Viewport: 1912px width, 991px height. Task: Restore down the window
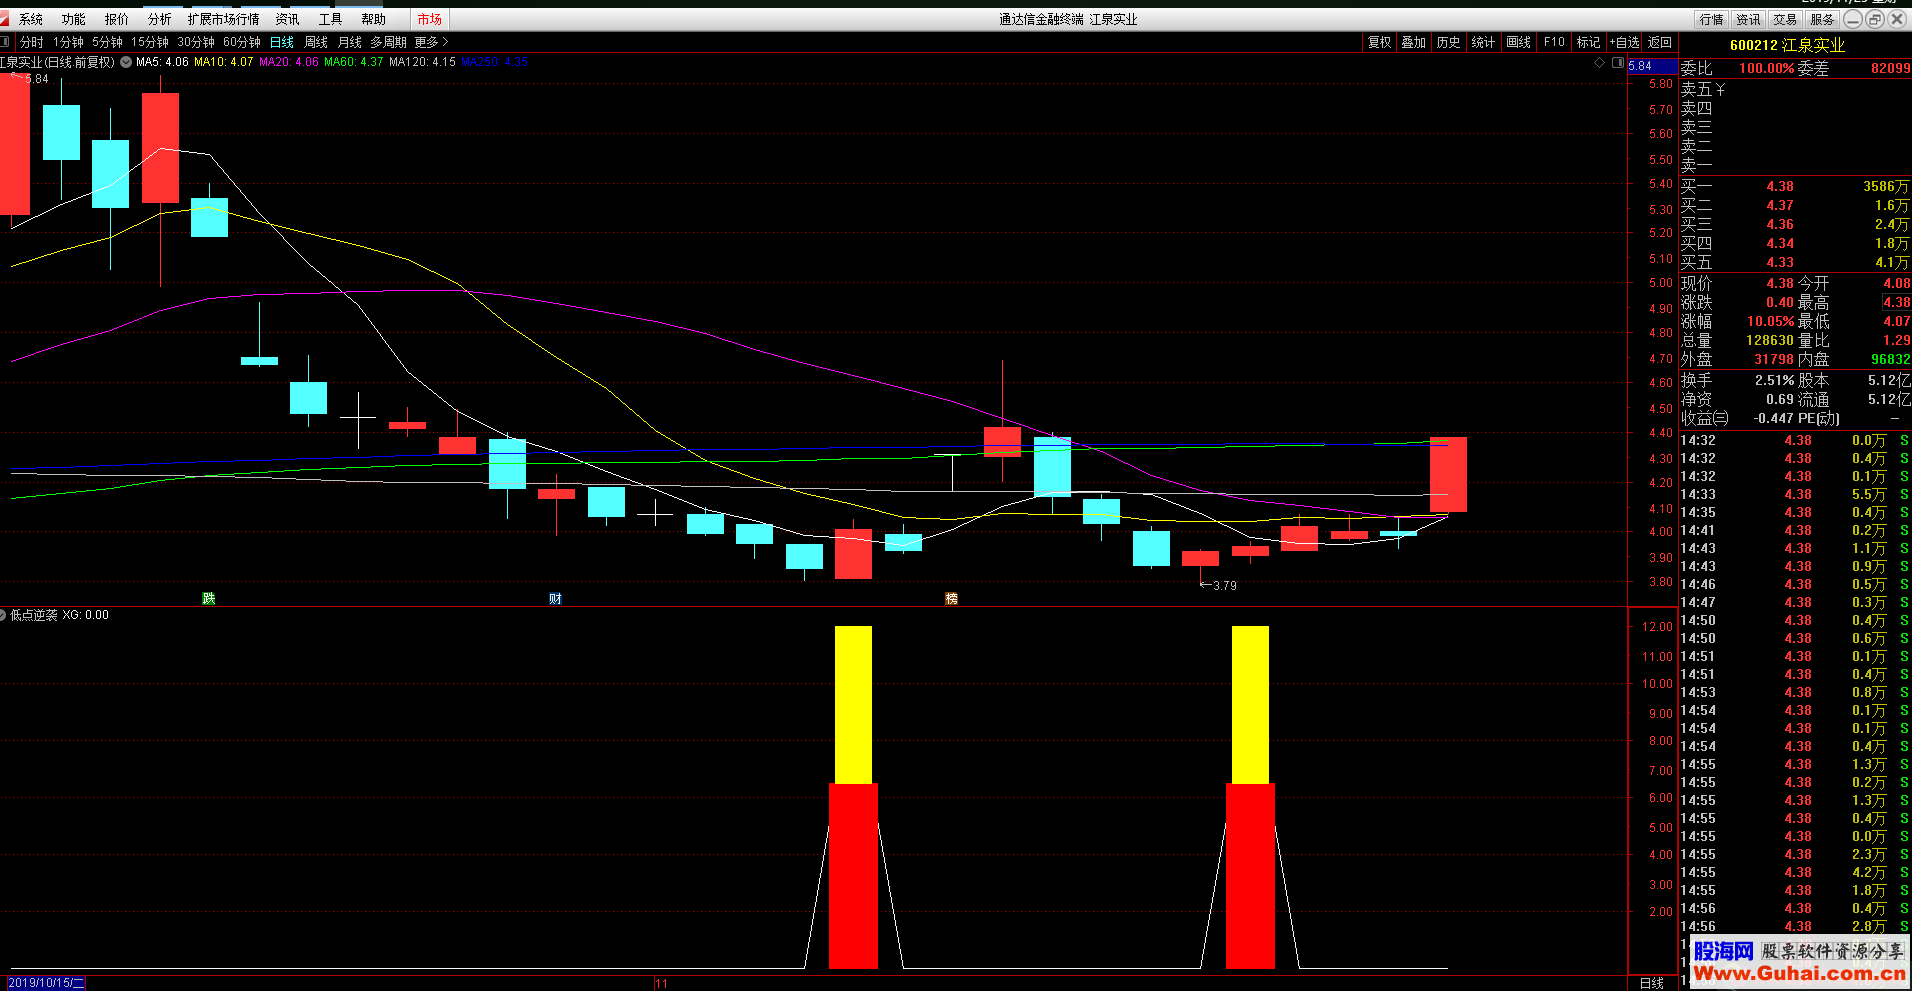point(1875,19)
